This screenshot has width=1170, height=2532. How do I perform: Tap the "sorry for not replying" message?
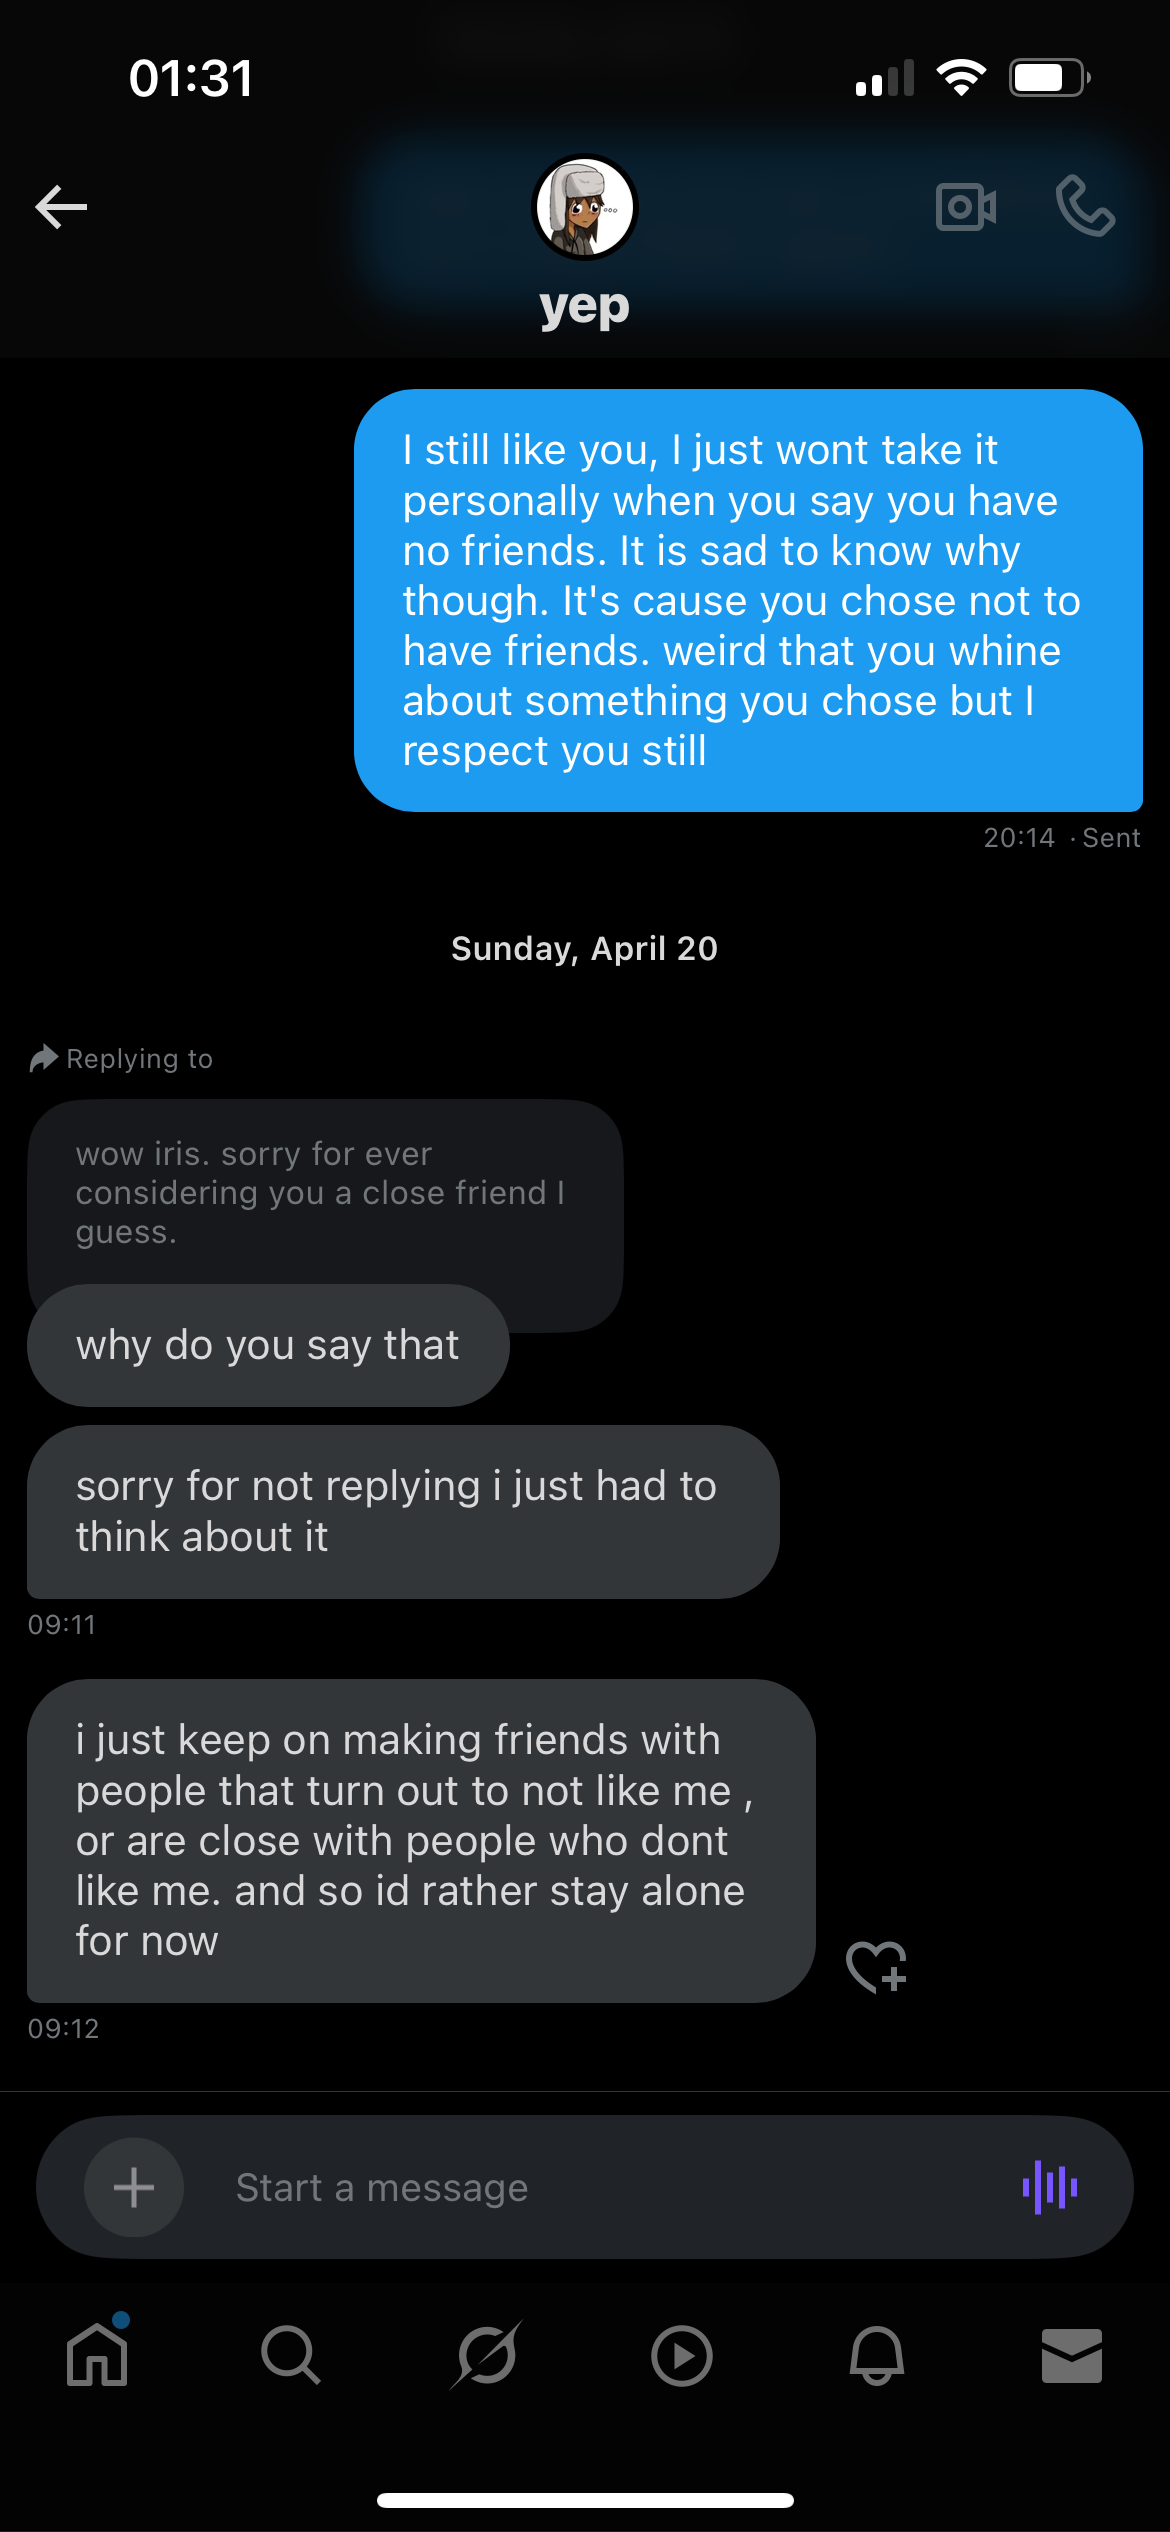pyautogui.click(x=402, y=1511)
